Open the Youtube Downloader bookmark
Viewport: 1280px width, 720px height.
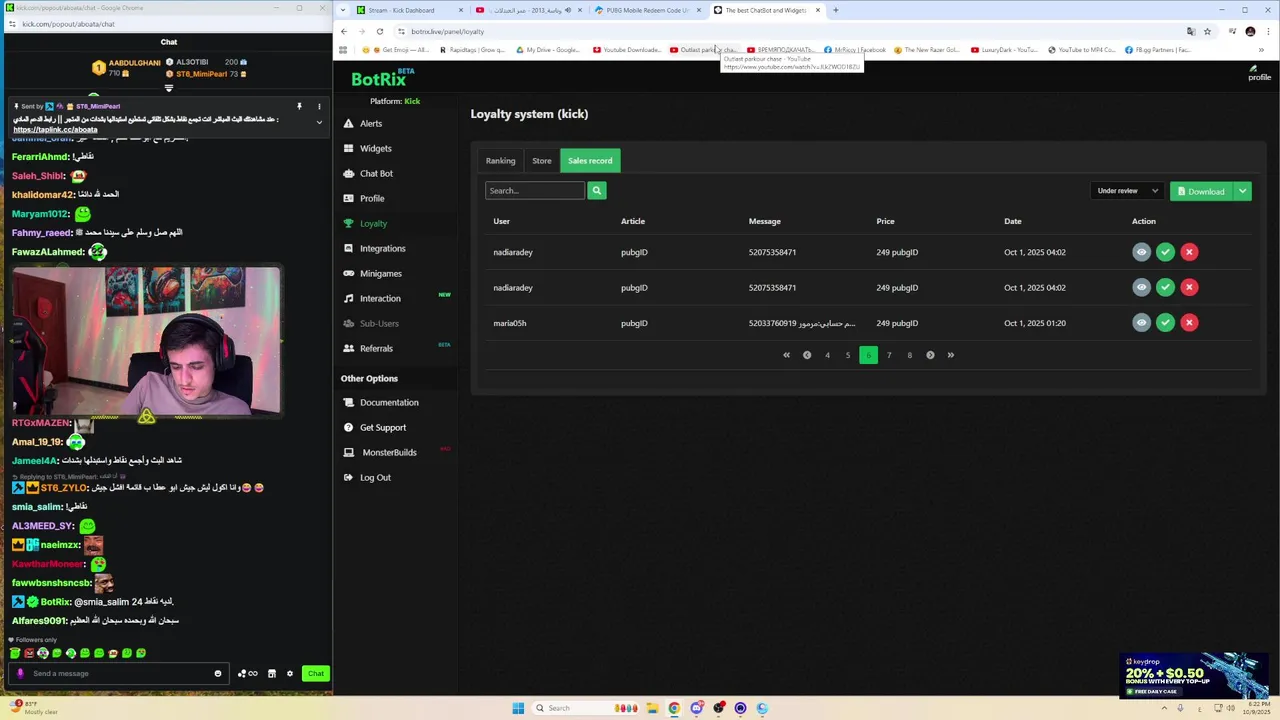627,50
